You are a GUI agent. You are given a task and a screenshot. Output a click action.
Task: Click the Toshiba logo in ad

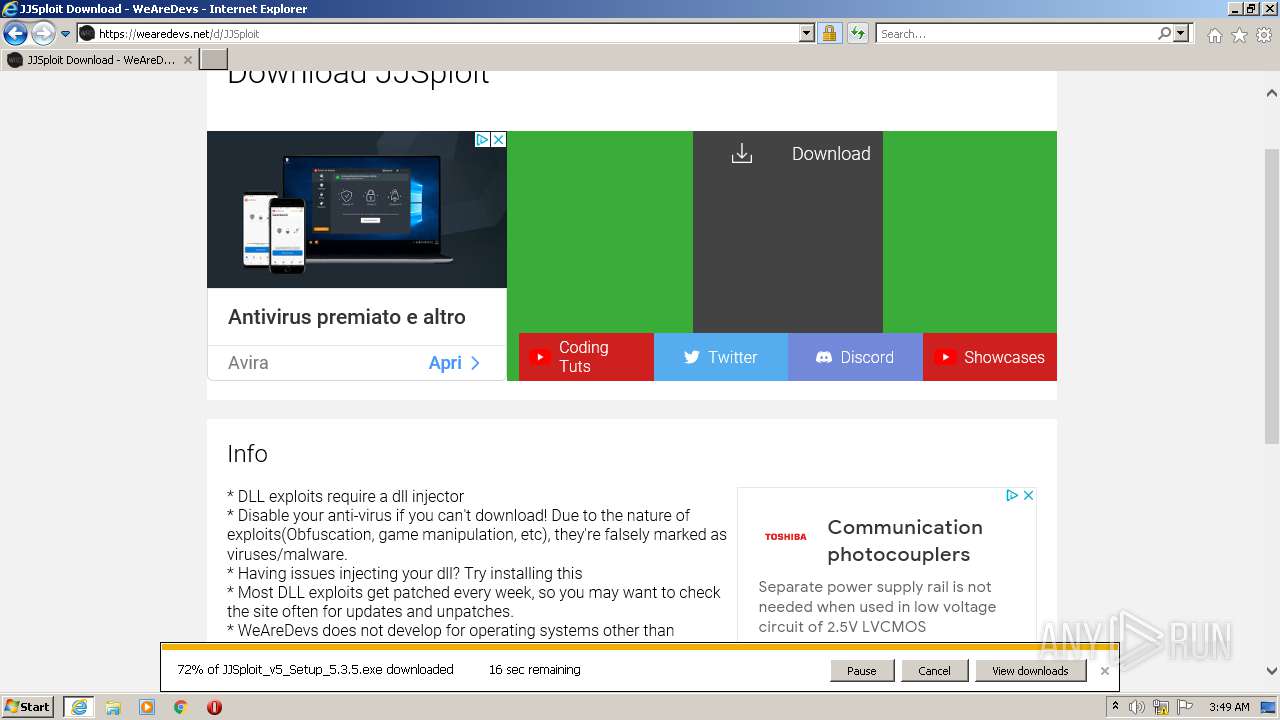click(x=785, y=537)
